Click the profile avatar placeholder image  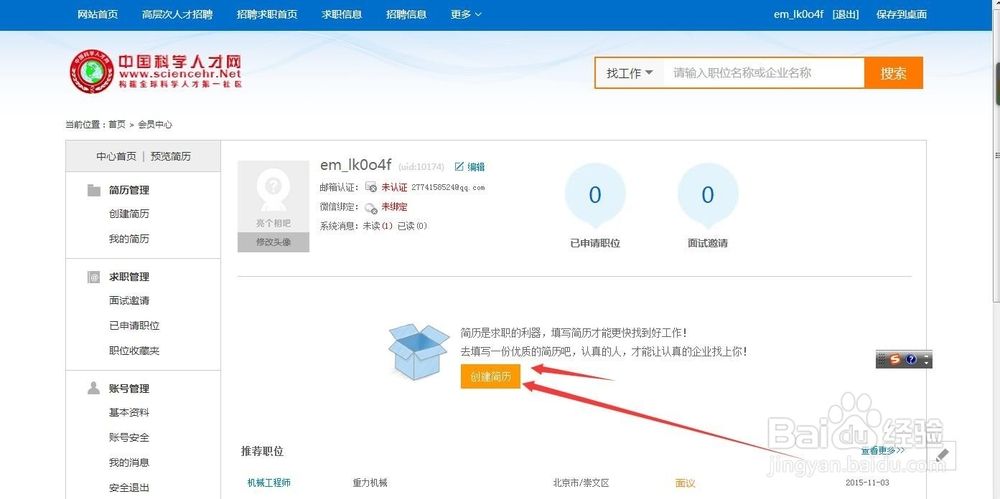tap(274, 197)
